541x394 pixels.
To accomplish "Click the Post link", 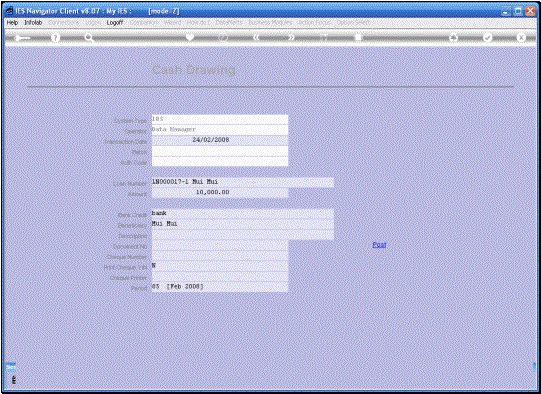I will (379, 245).
